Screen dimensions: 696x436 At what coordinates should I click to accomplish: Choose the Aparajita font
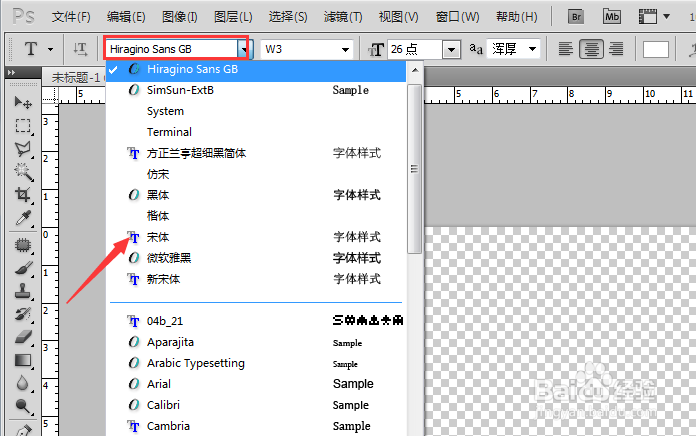point(256,342)
